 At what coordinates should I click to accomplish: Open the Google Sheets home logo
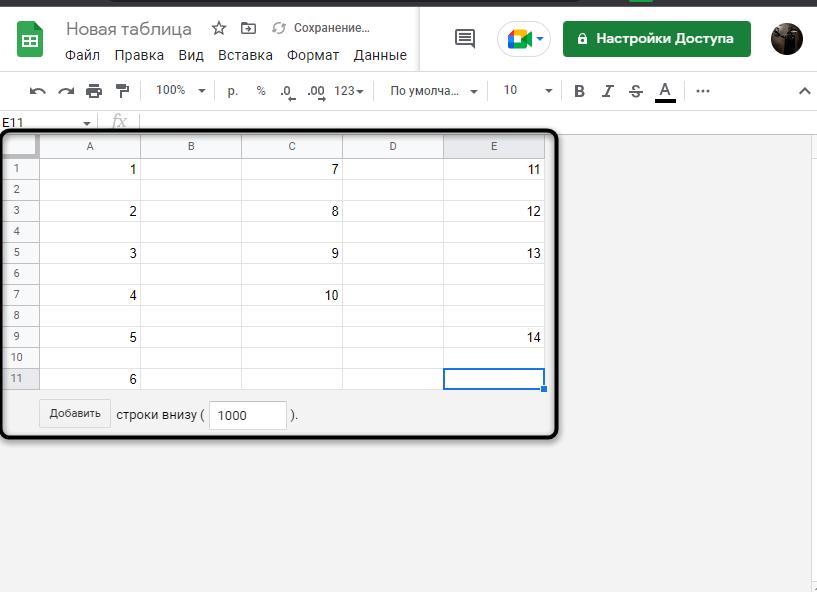coord(30,40)
